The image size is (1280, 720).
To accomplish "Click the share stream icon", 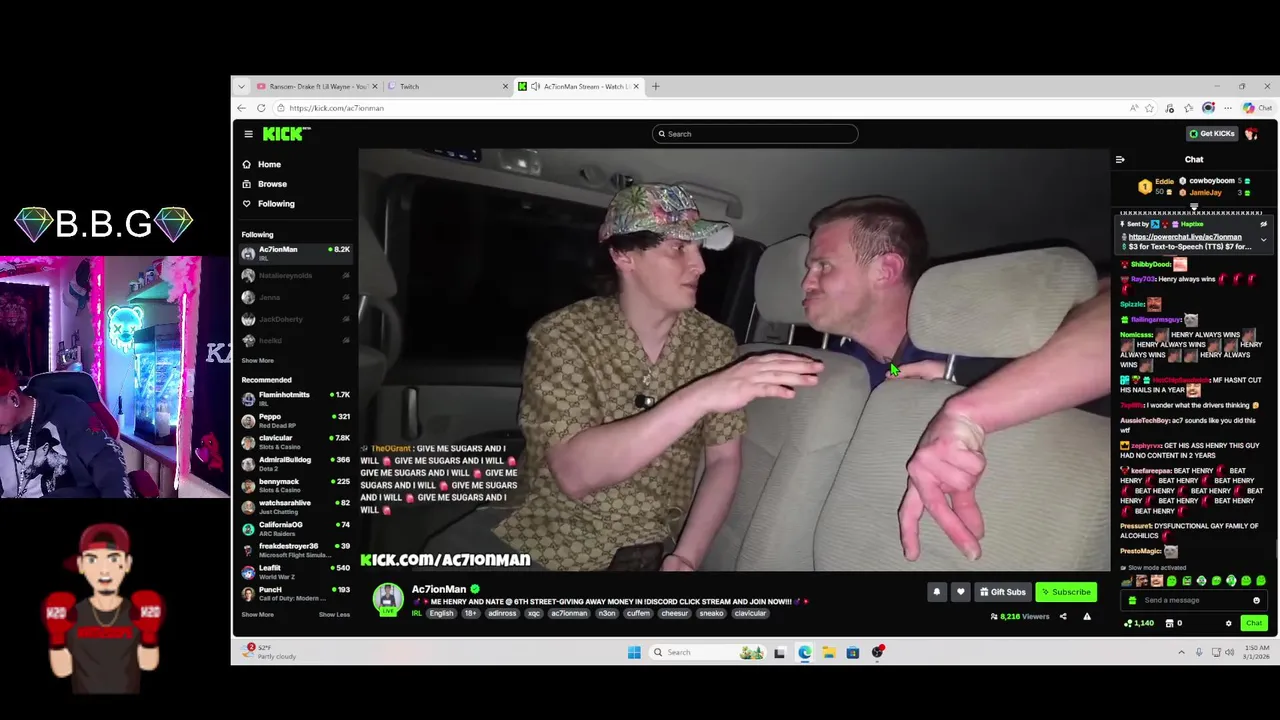I will (1063, 617).
